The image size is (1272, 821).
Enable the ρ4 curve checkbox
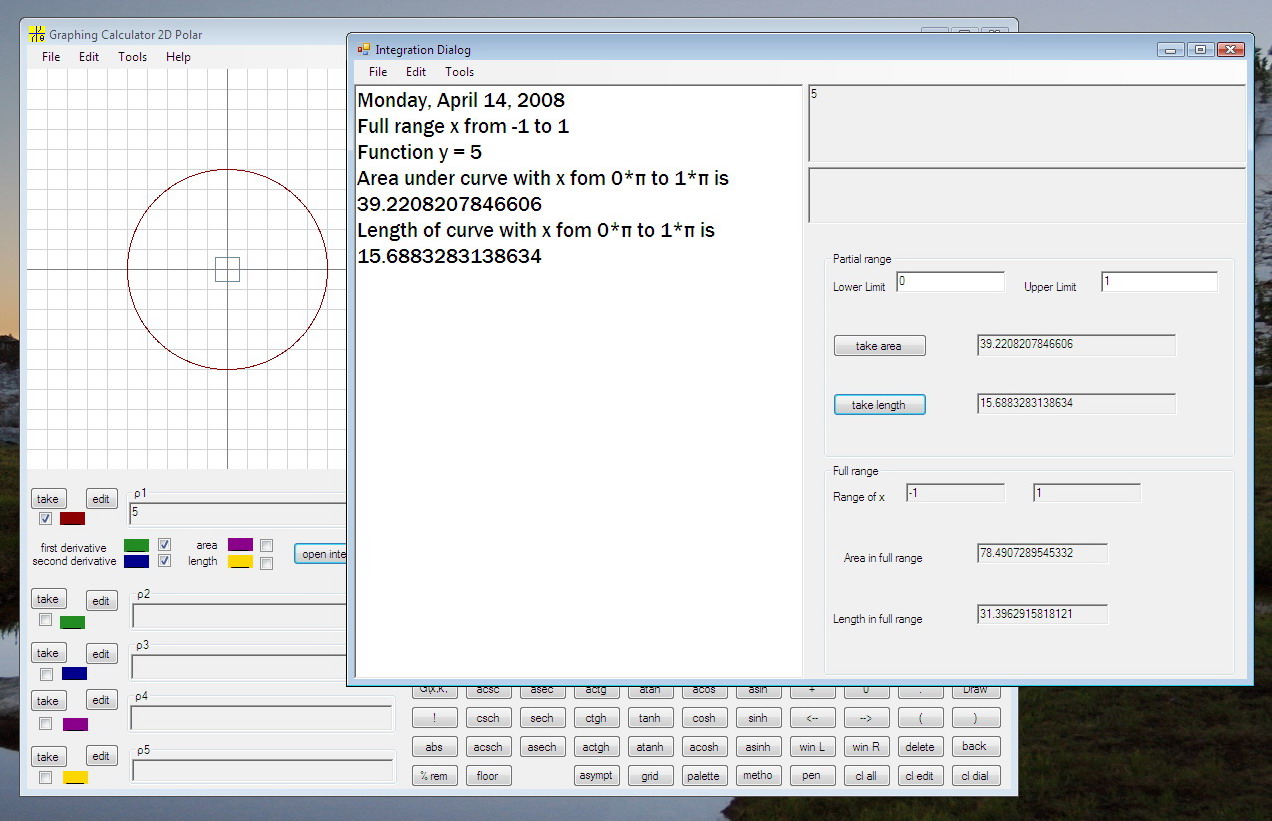[x=45, y=723]
